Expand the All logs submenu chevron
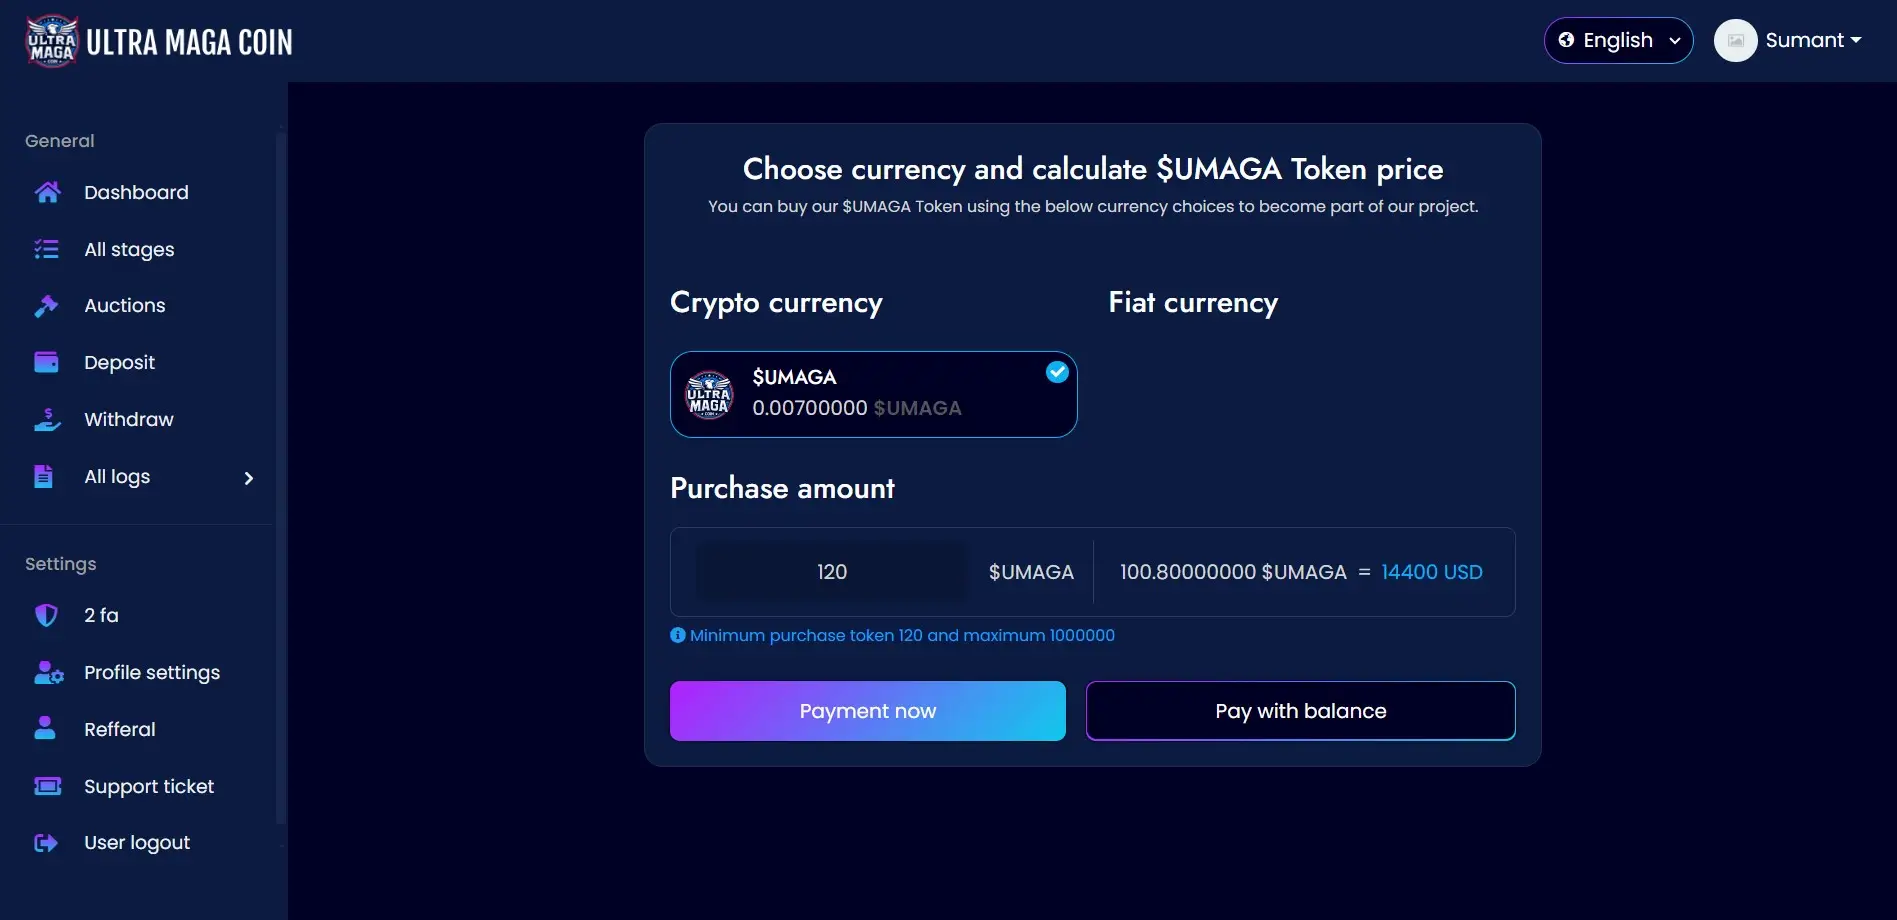 (249, 478)
